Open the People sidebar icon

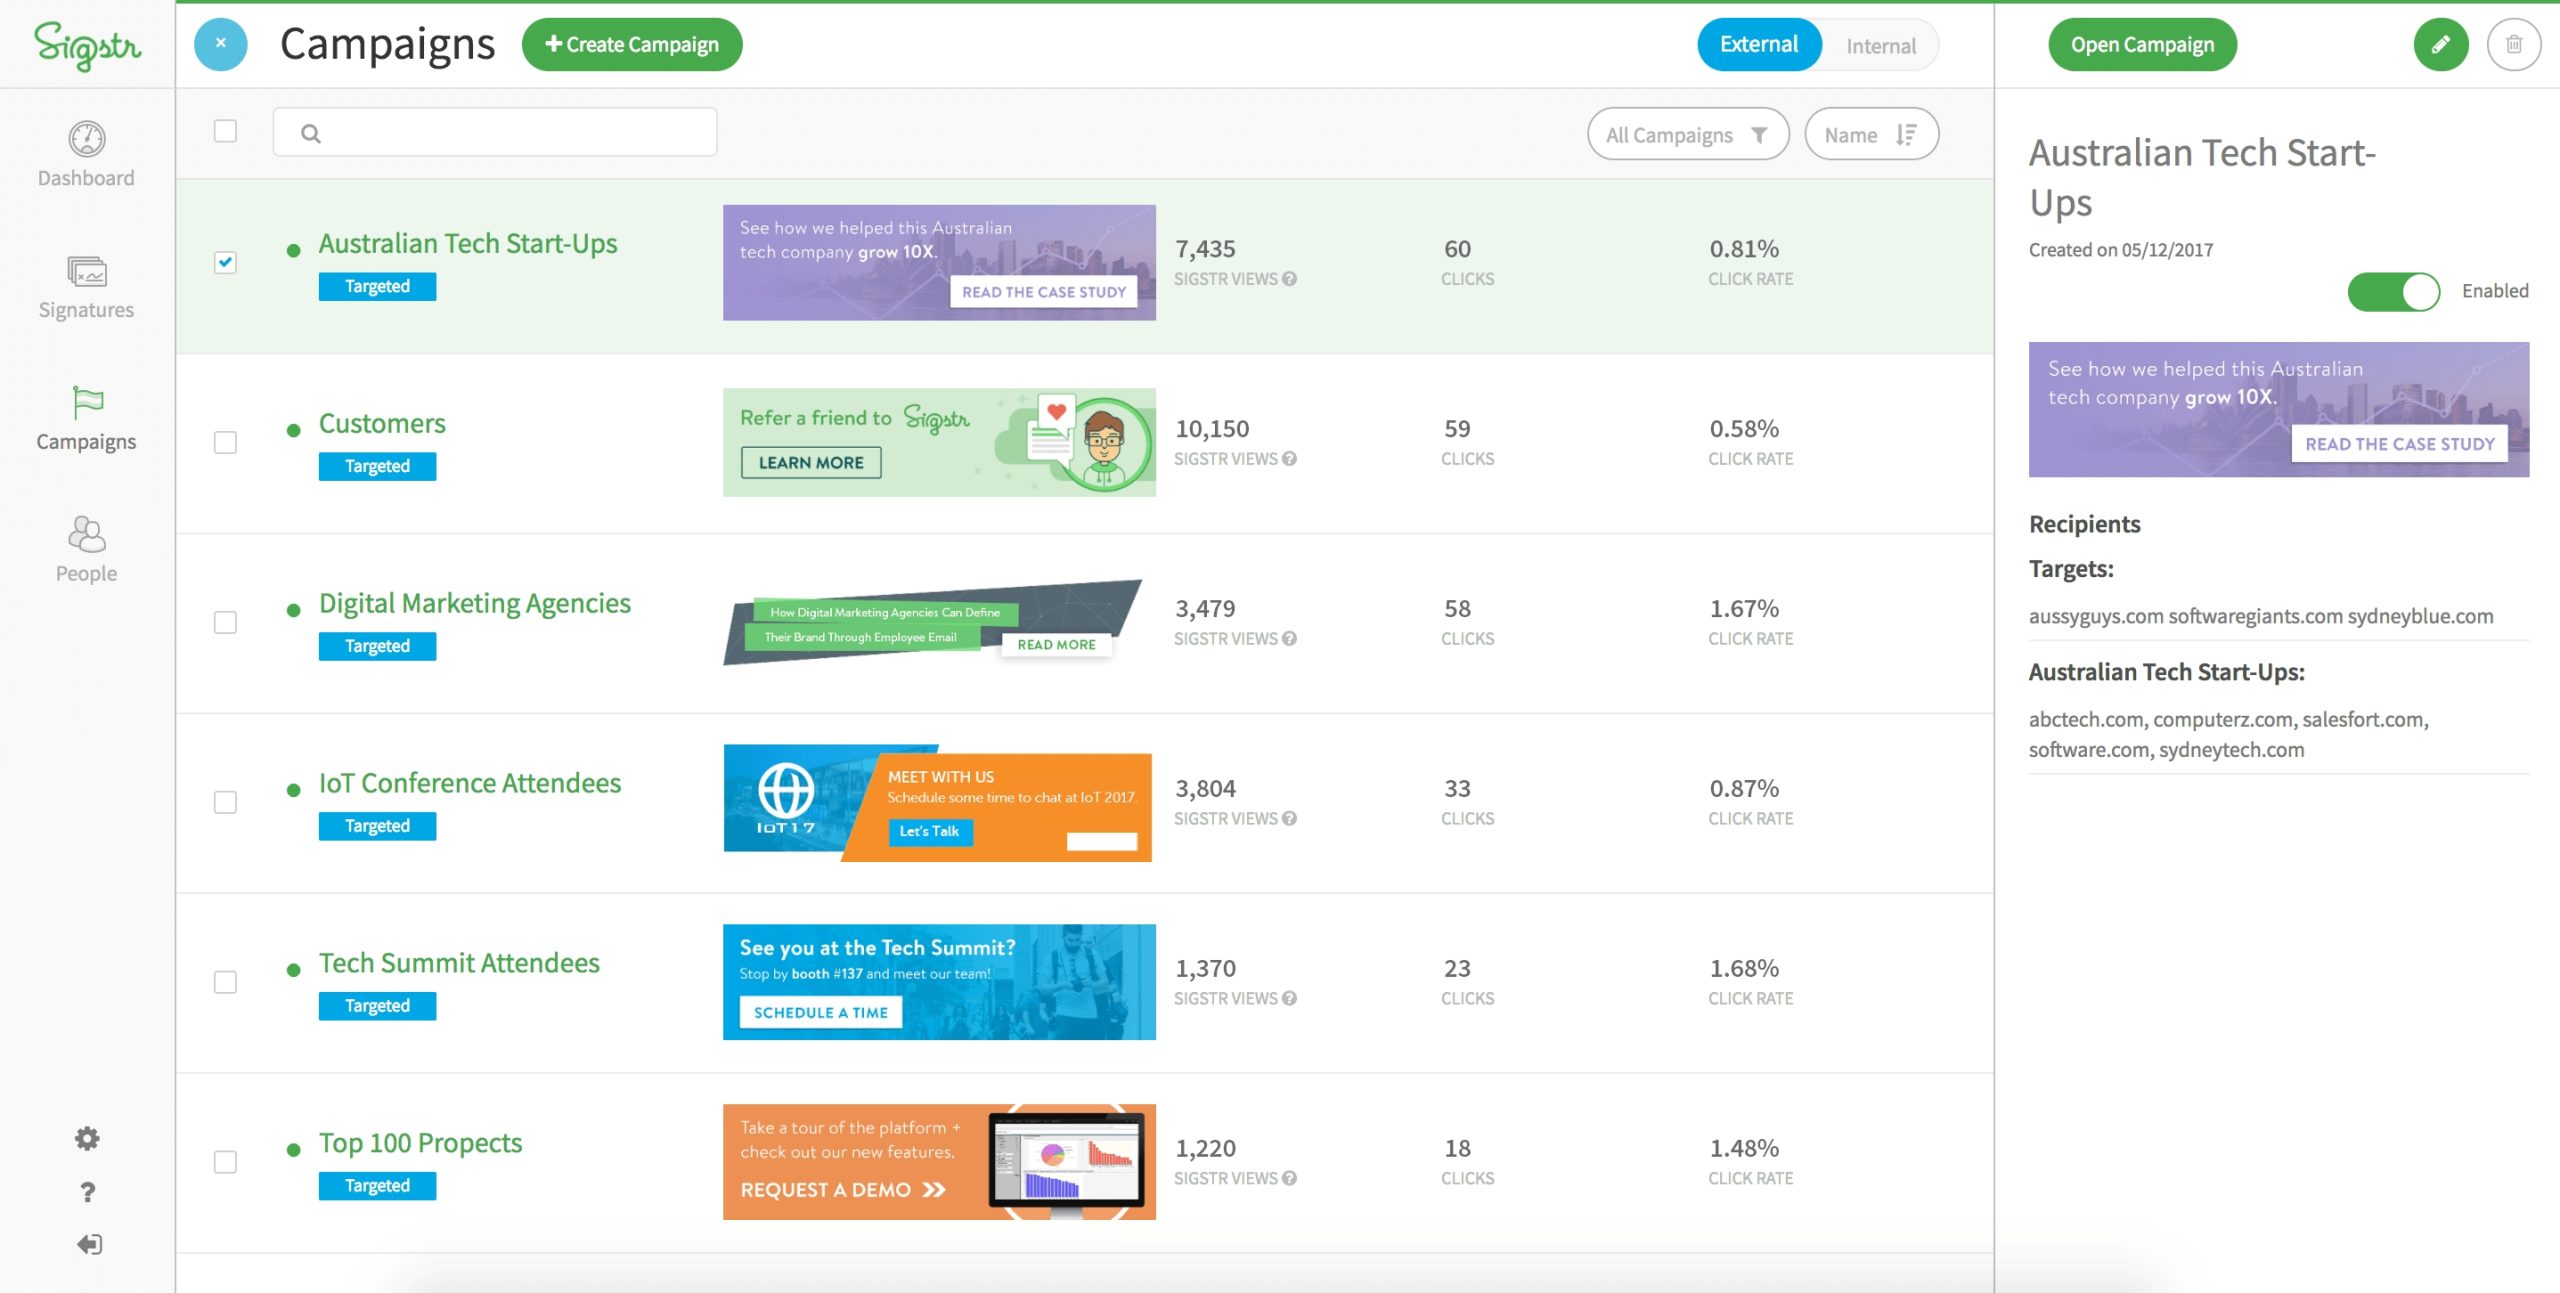(x=87, y=534)
